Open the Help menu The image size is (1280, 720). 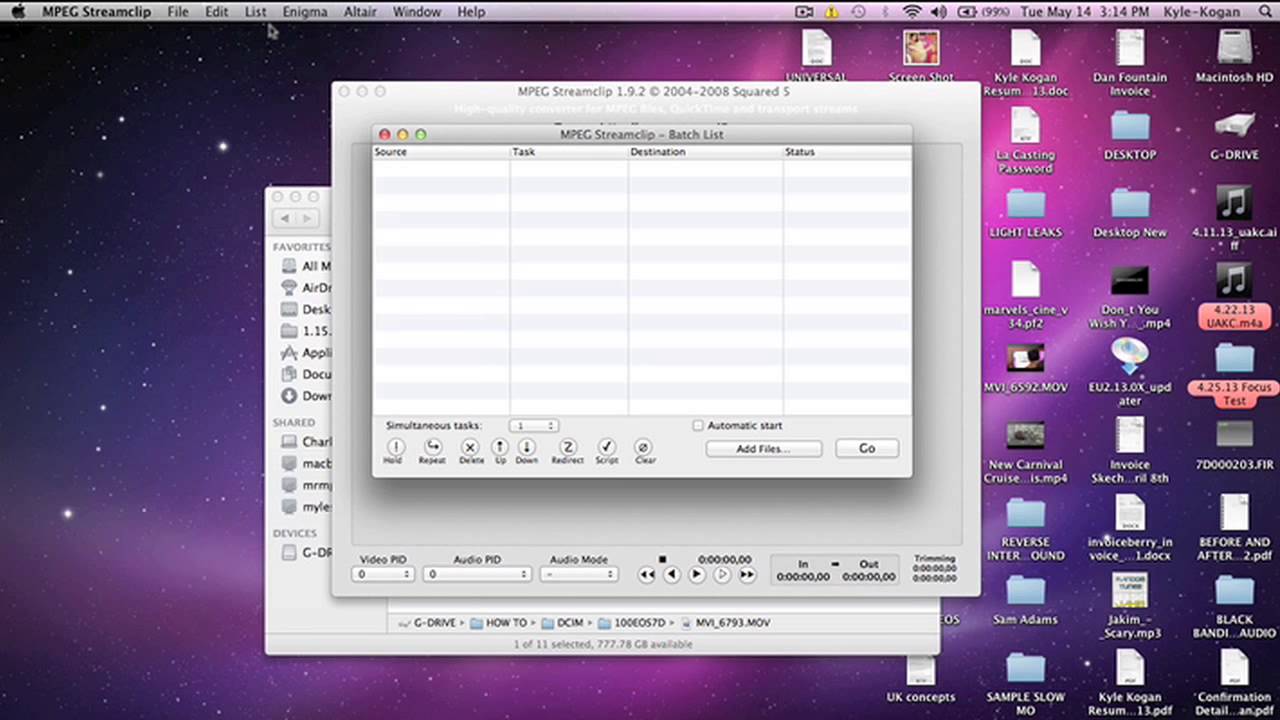471,12
